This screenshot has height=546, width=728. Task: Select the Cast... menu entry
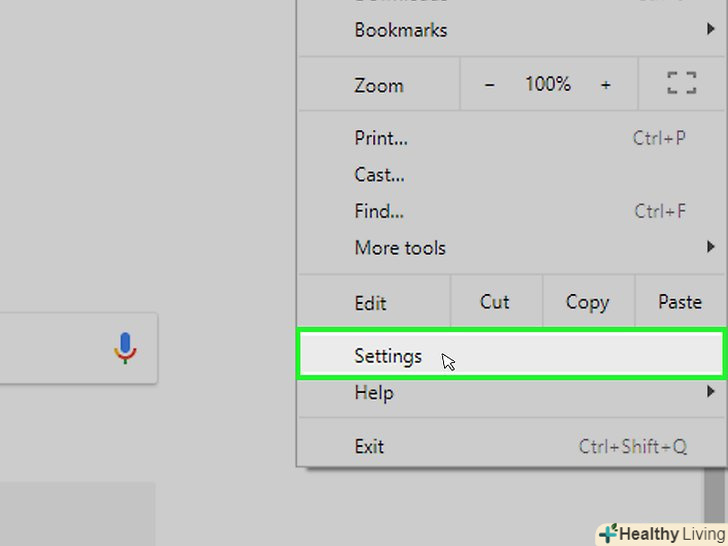tap(380, 175)
